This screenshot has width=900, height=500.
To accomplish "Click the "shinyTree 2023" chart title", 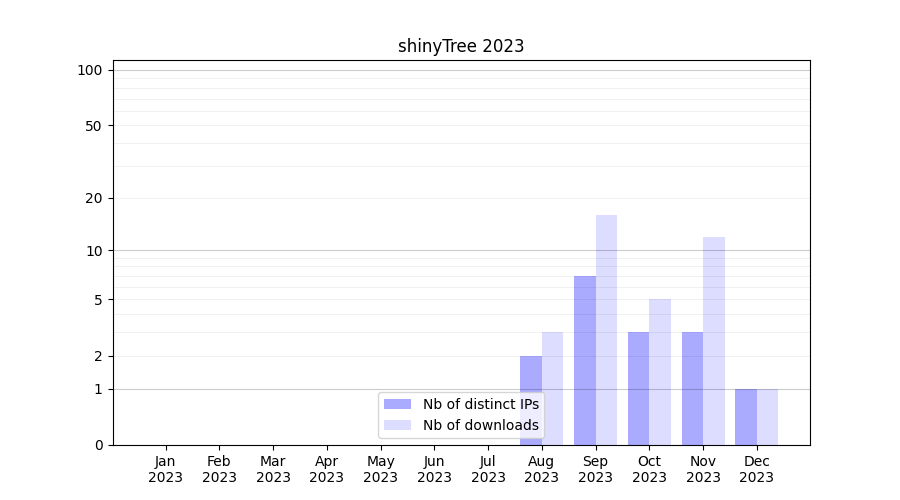I will tap(461, 46).
